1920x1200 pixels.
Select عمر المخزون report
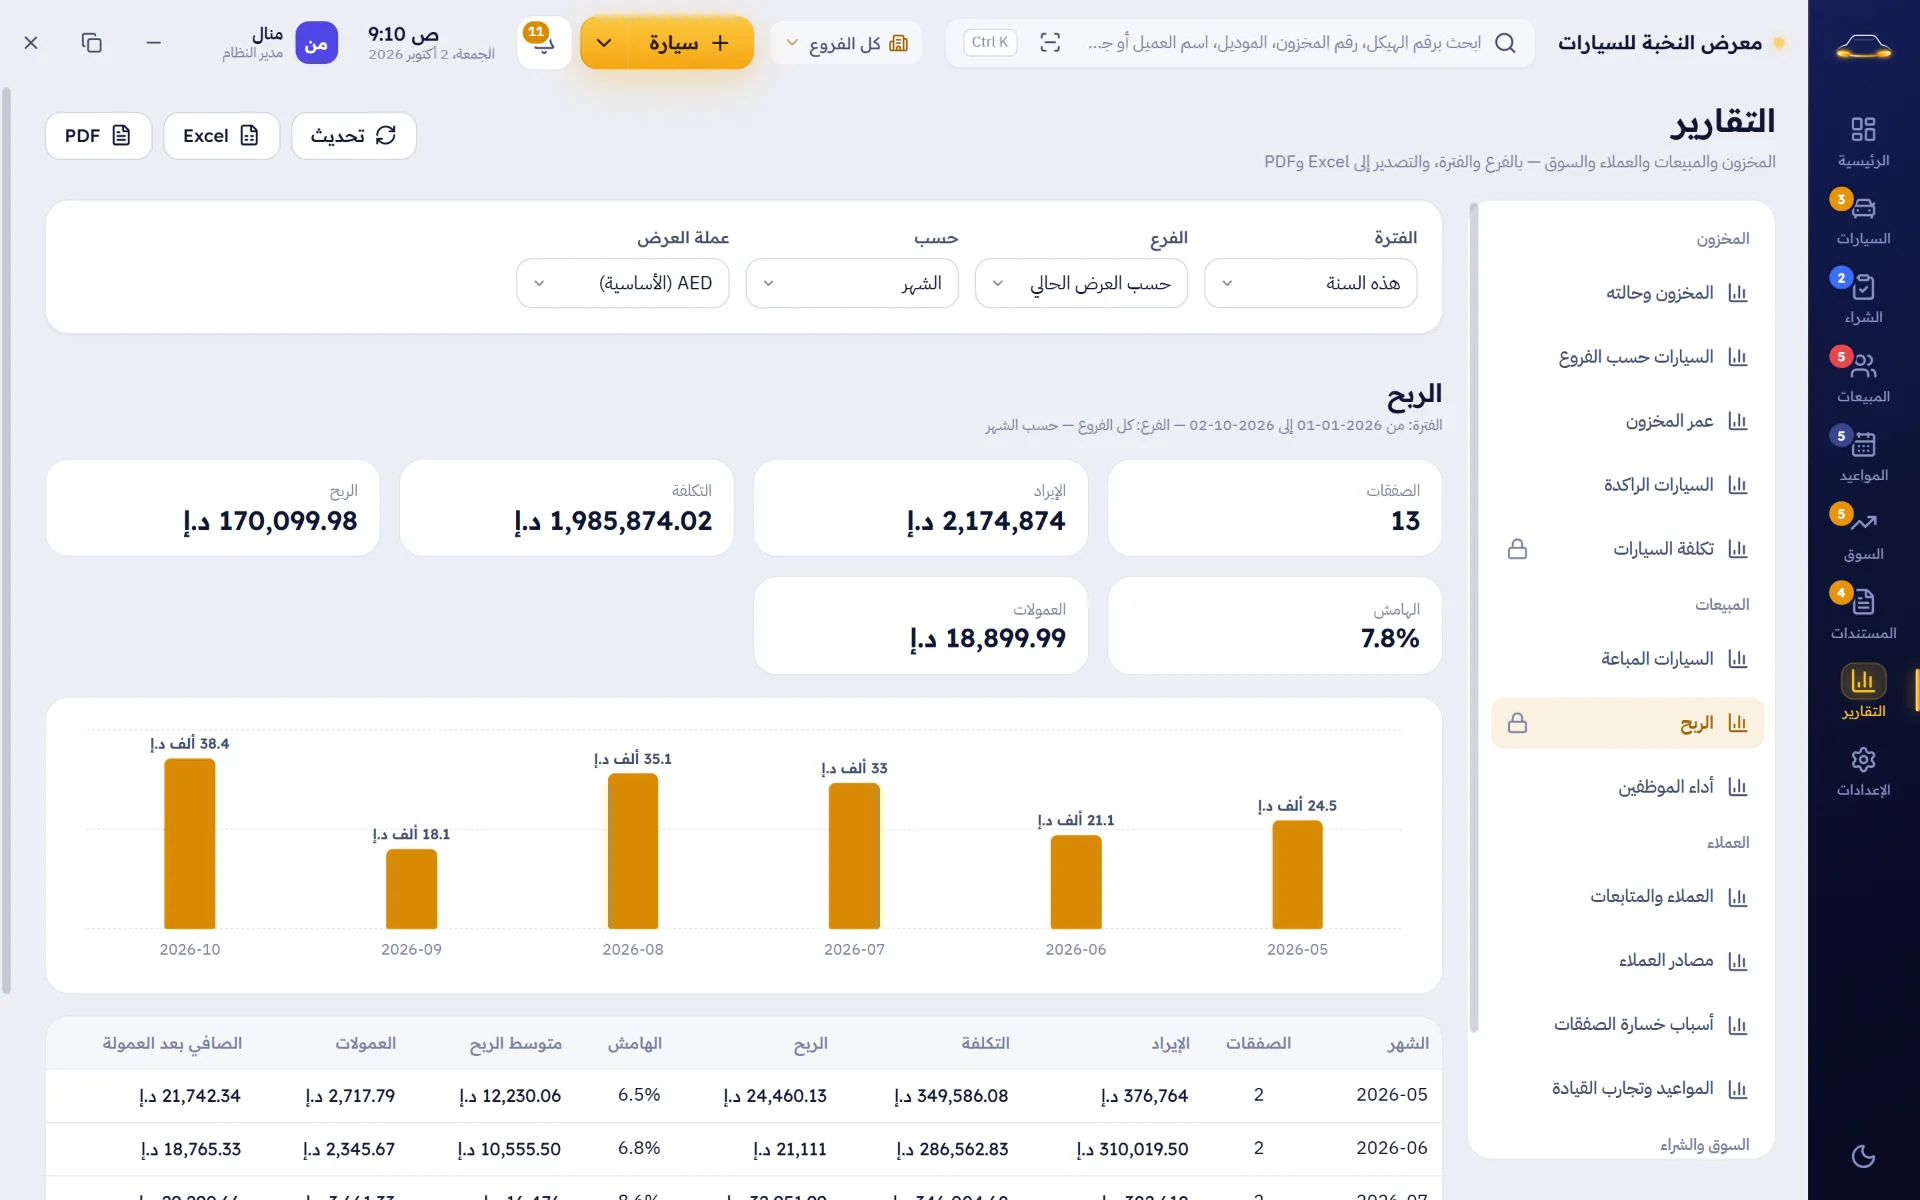point(1627,421)
